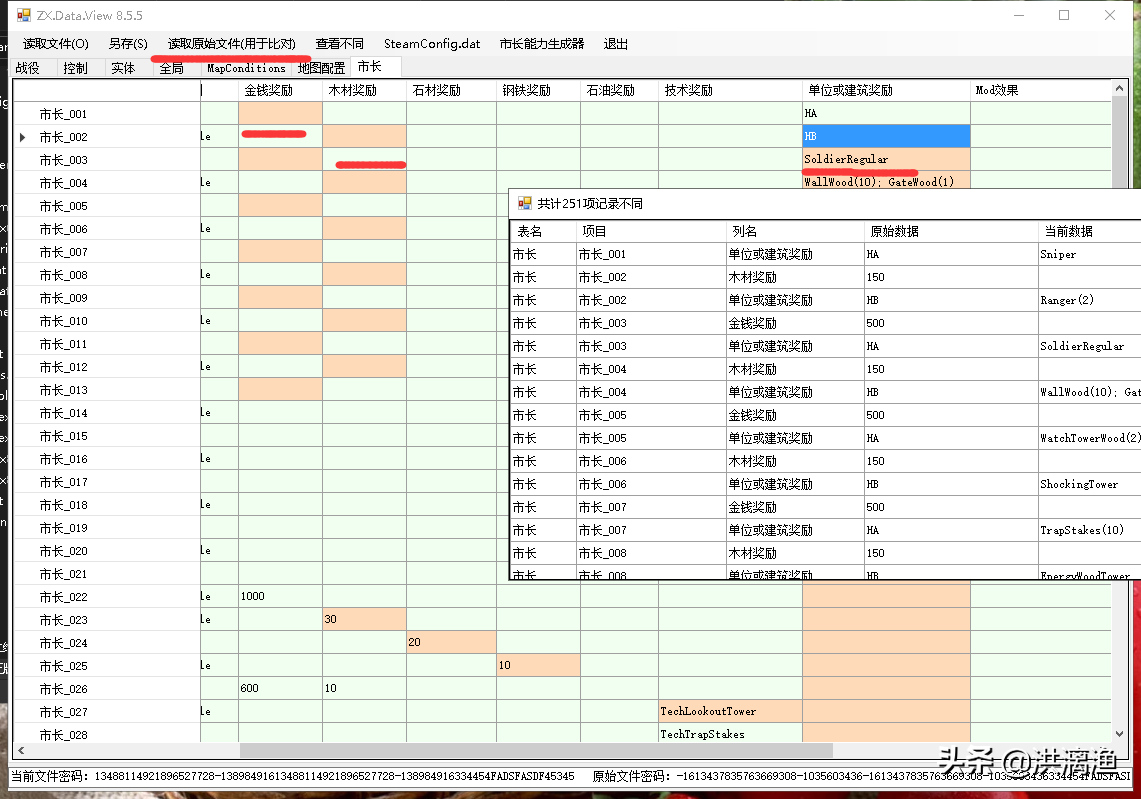Switch to the 地图配置 tab
The height and width of the screenshot is (799, 1141).
coord(321,68)
